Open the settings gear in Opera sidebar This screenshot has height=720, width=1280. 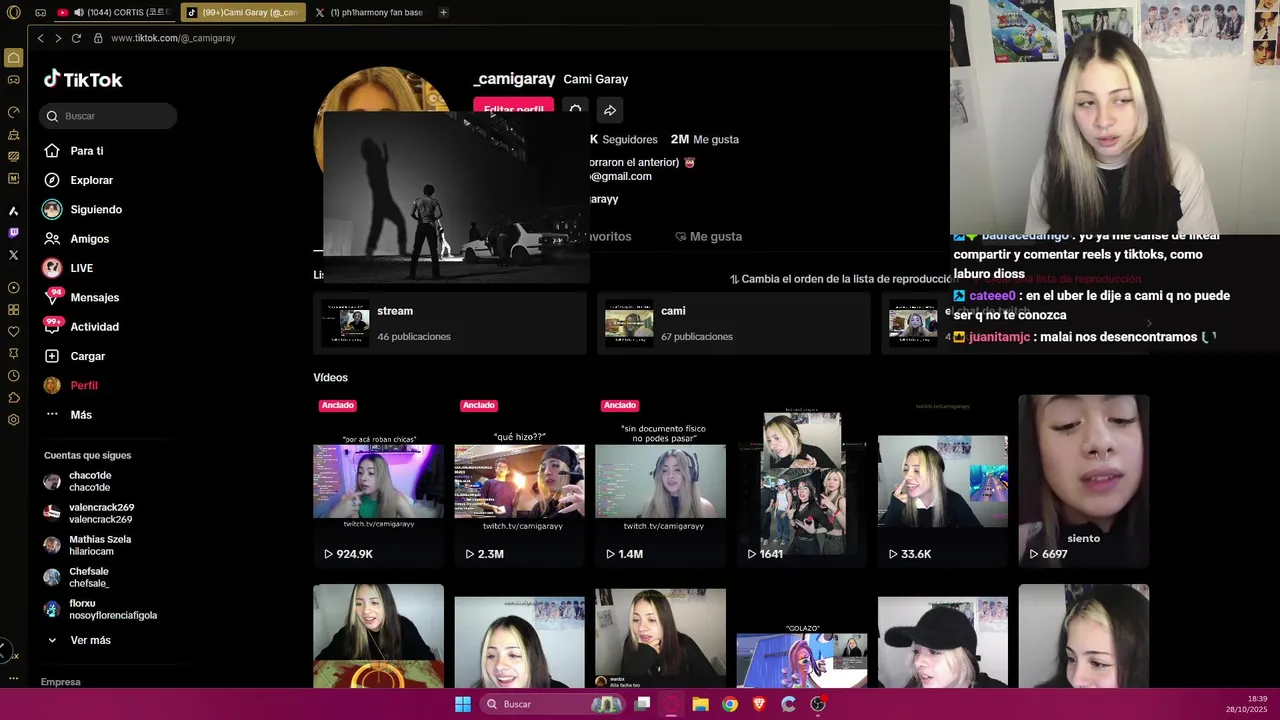(x=13, y=420)
